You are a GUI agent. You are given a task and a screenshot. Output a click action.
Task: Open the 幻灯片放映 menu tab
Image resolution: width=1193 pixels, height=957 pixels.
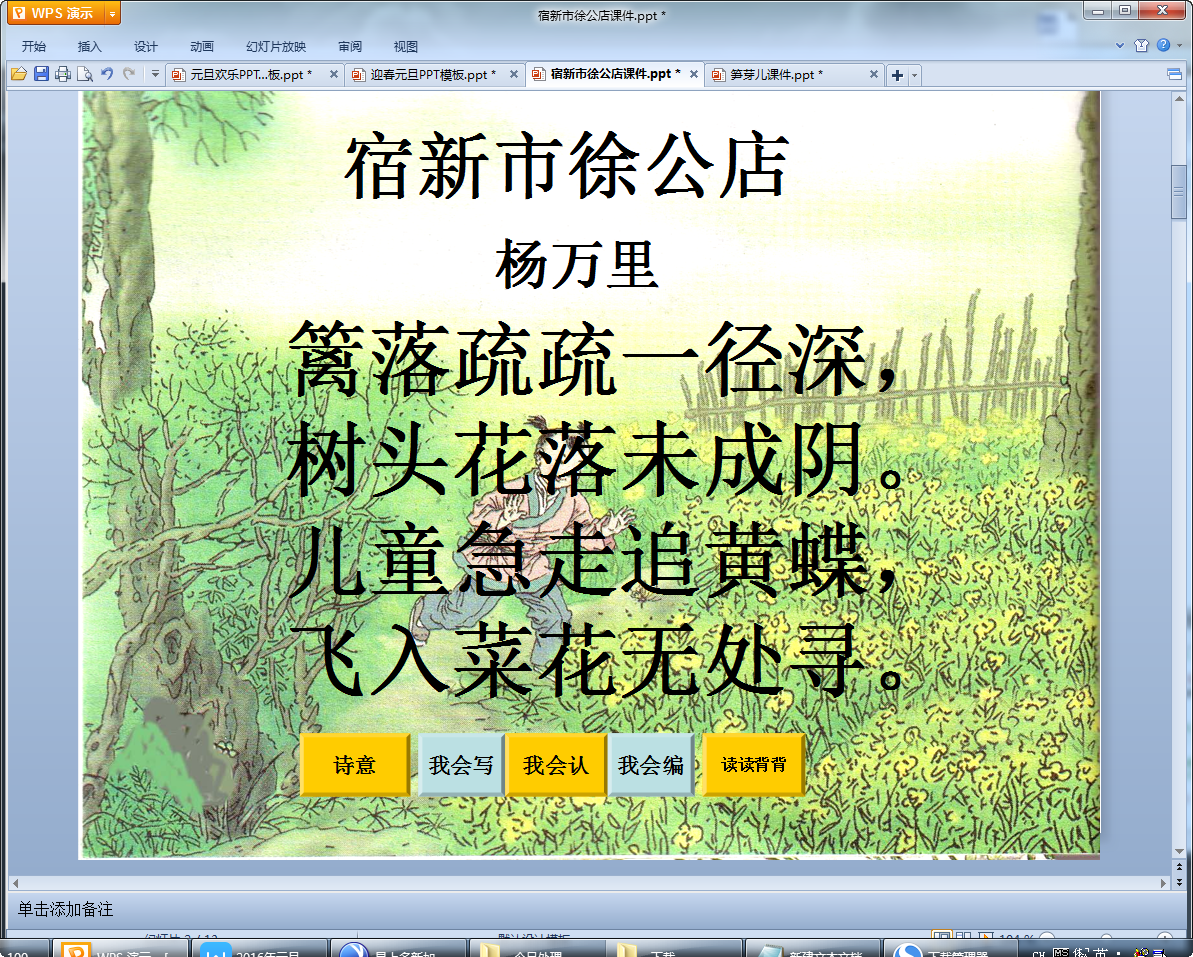point(275,46)
